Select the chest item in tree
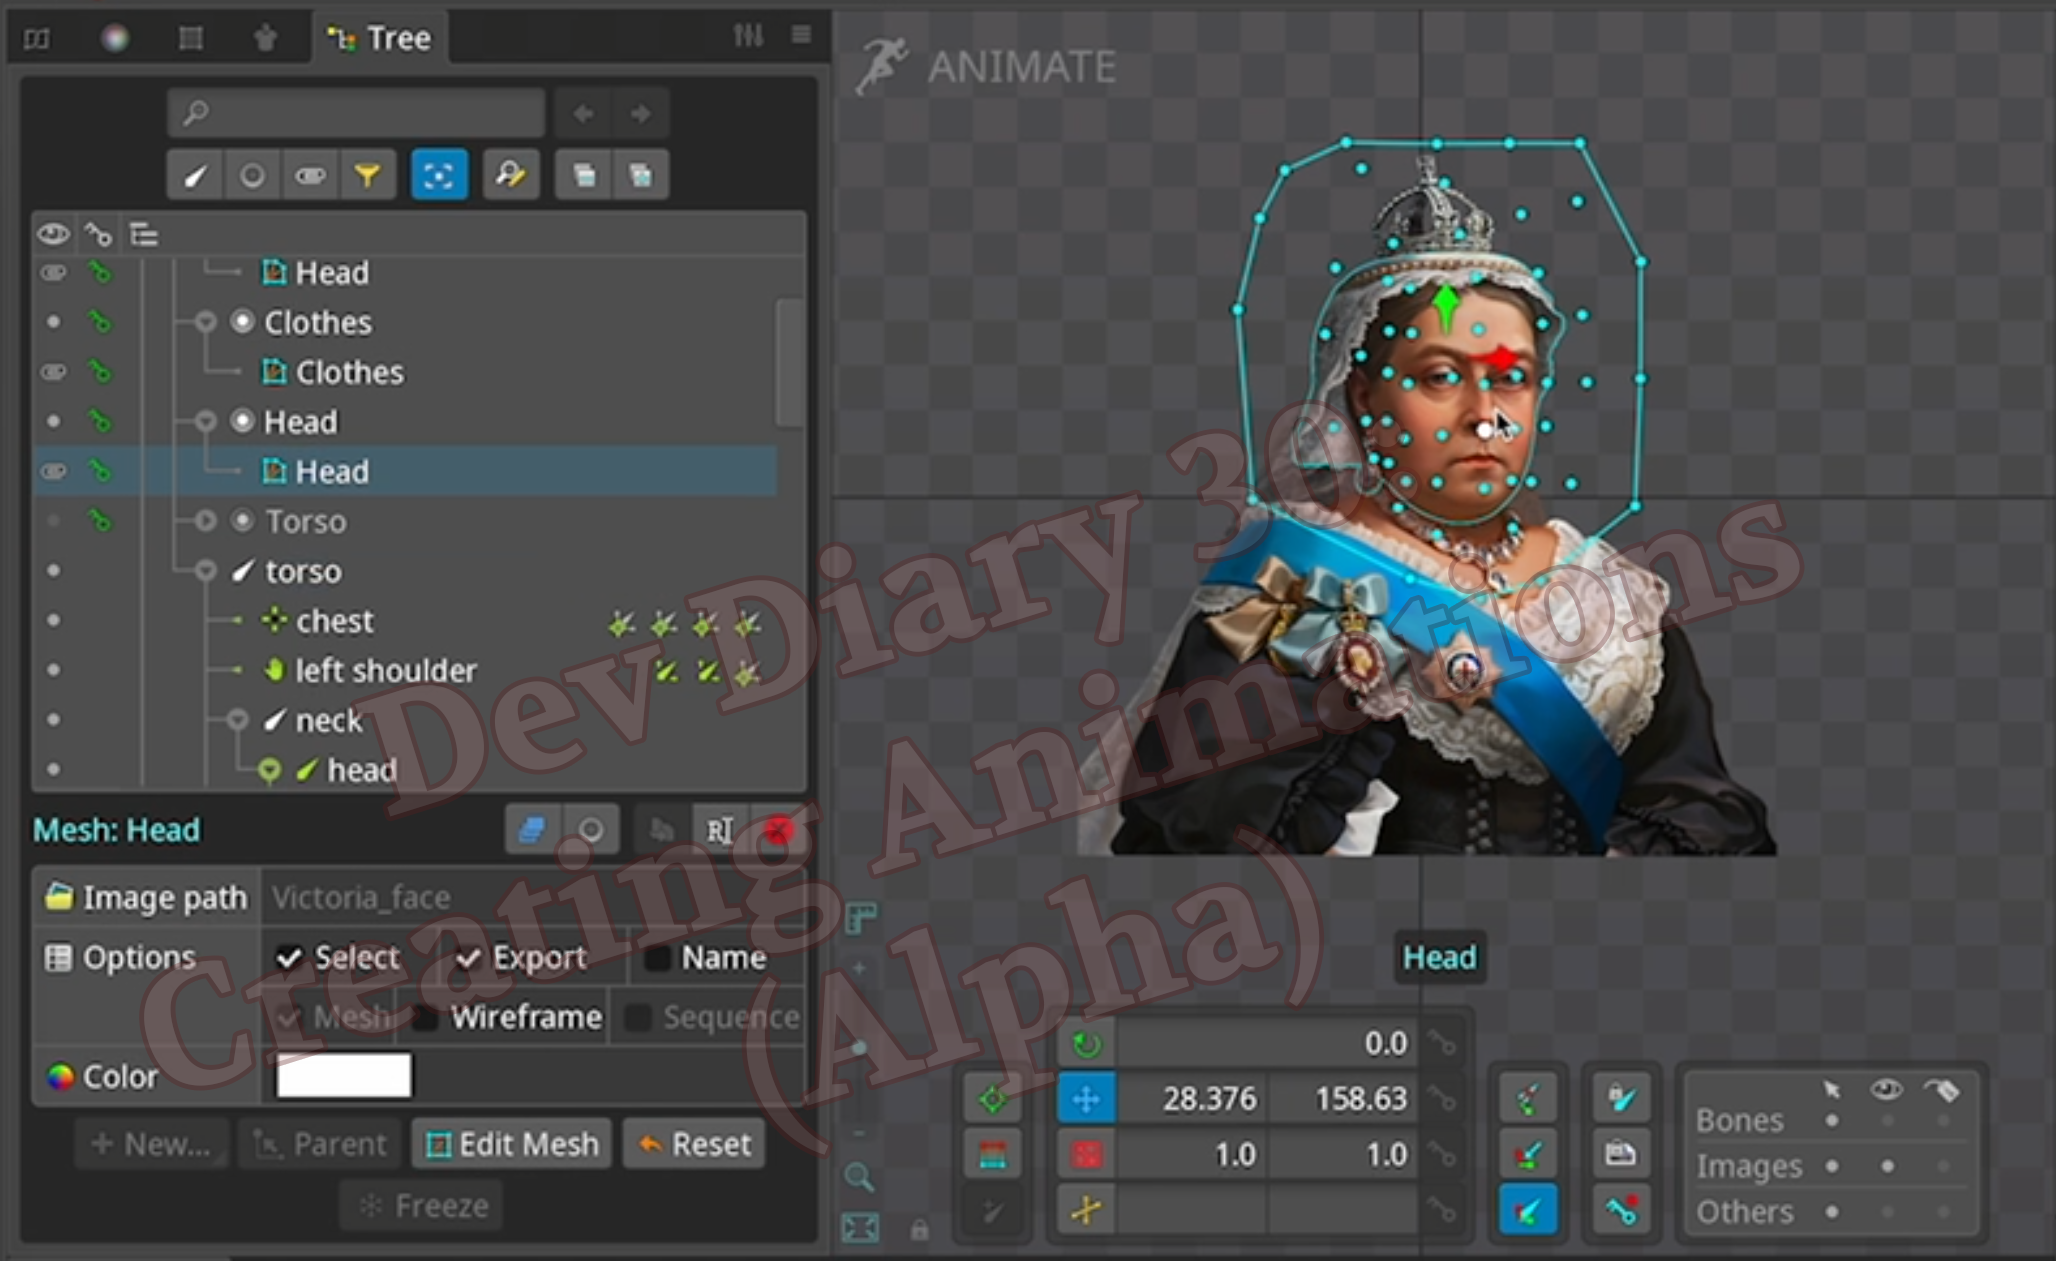2056x1261 pixels. (x=334, y=621)
